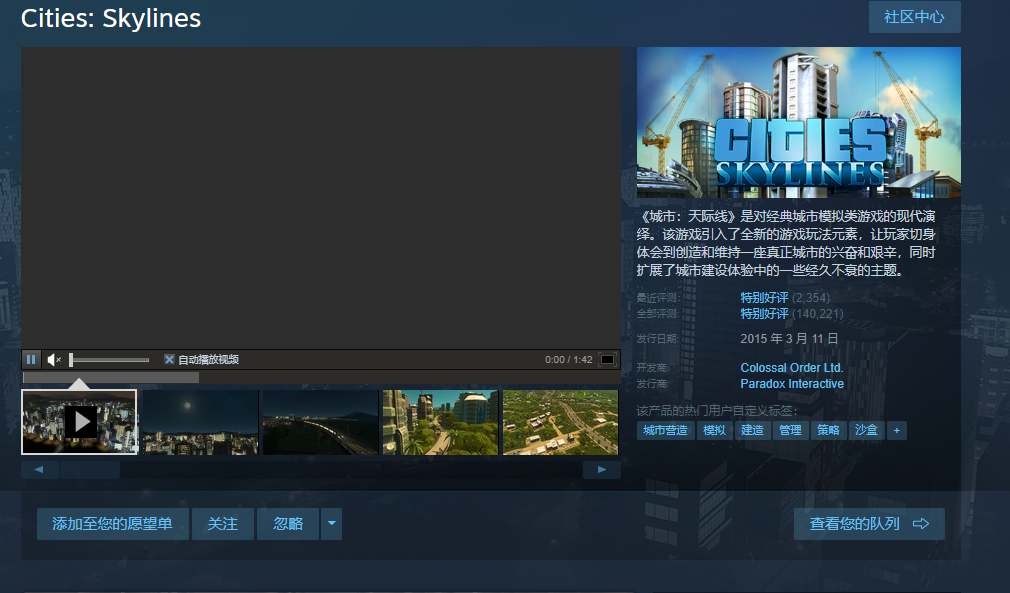Click the 忽略 ignore button

point(288,524)
